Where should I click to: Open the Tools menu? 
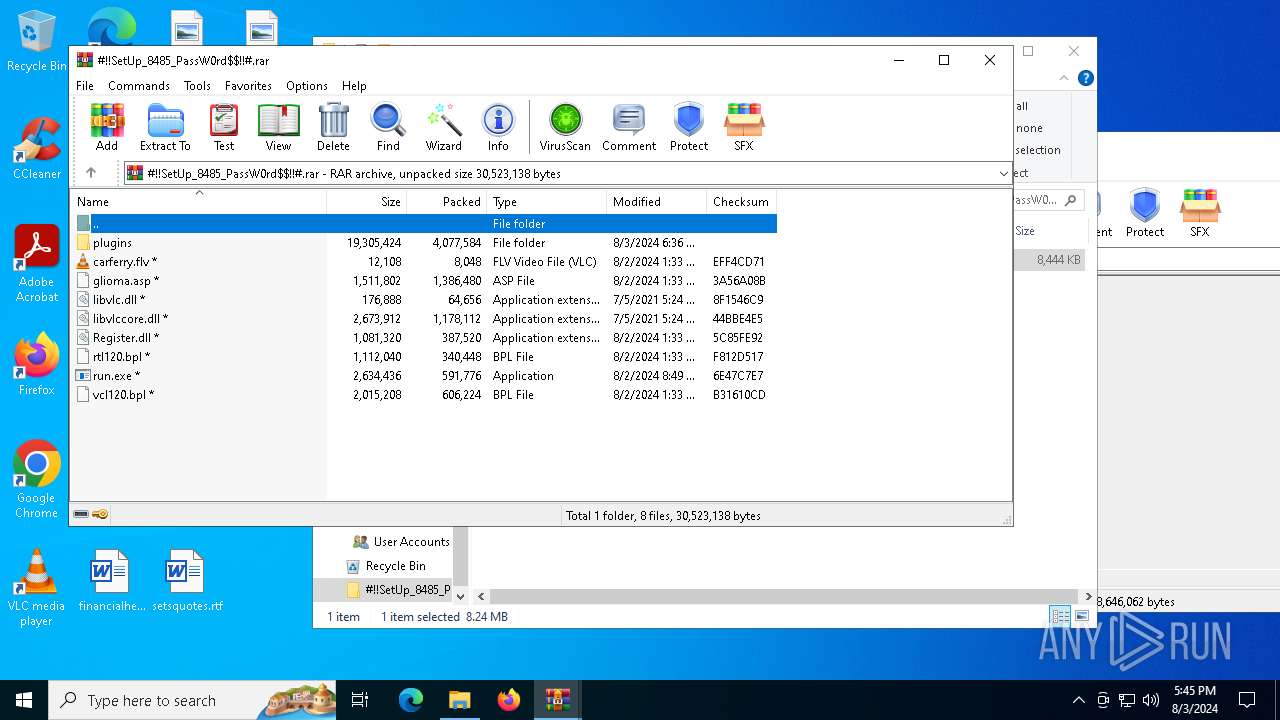click(197, 86)
